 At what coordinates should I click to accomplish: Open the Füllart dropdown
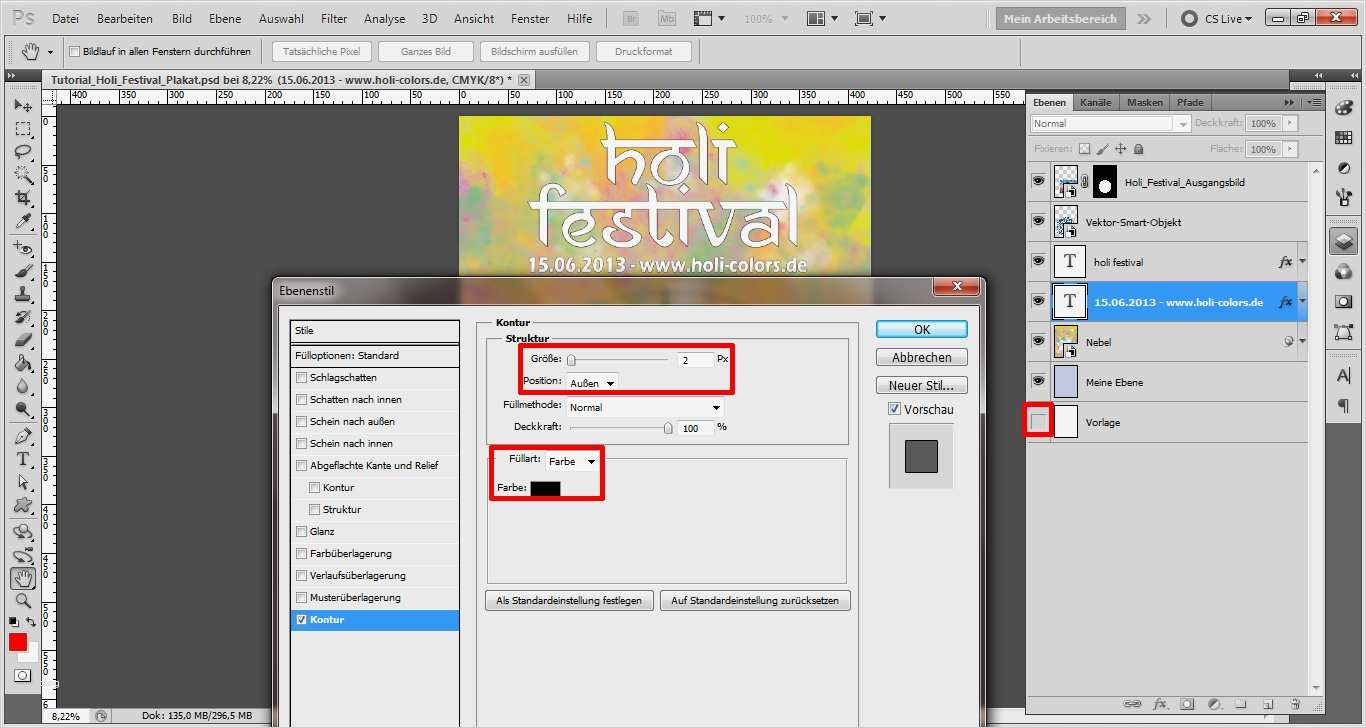coord(571,461)
